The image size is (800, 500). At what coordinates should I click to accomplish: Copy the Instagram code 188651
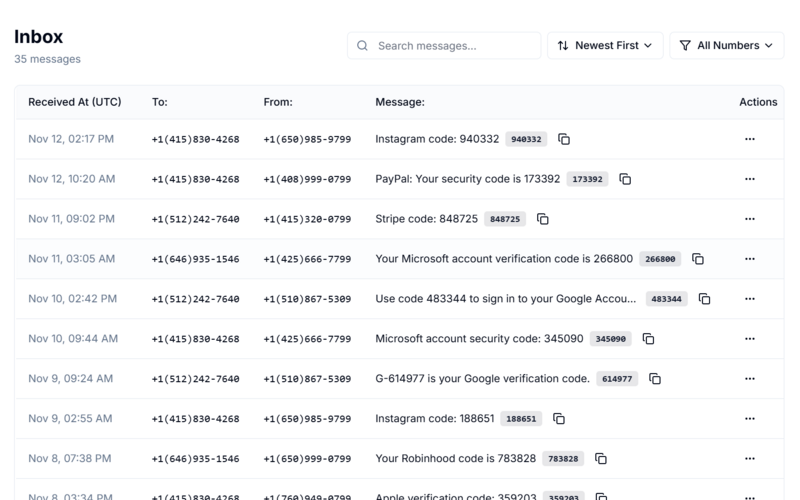click(x=559, y=419)
